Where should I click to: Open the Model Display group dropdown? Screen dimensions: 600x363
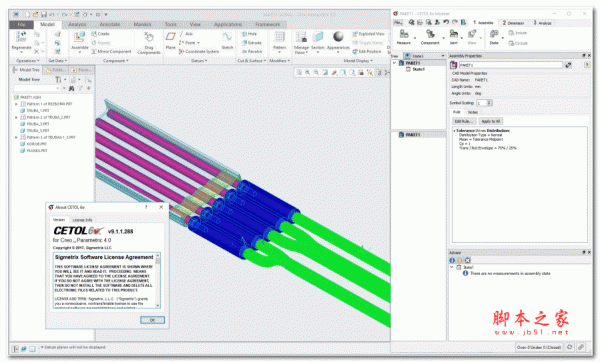click(x=358, y=60)
